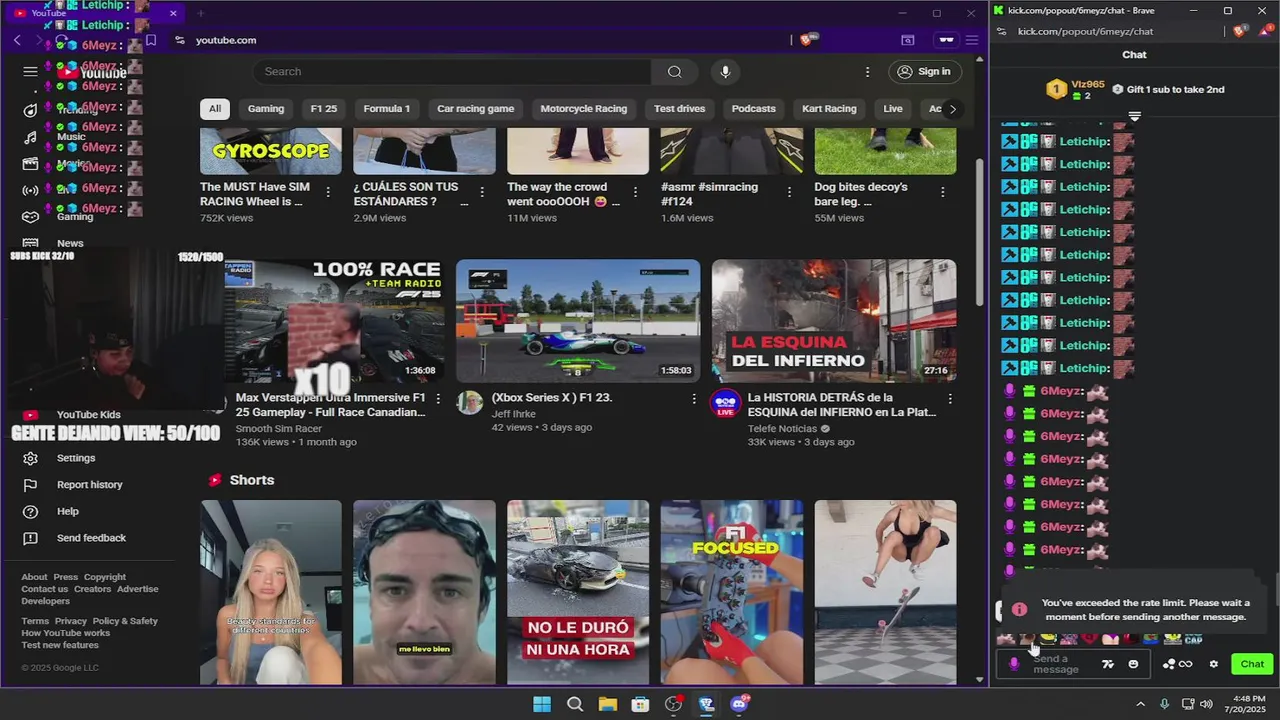Open the How YouTube works link

coord(66,633)
